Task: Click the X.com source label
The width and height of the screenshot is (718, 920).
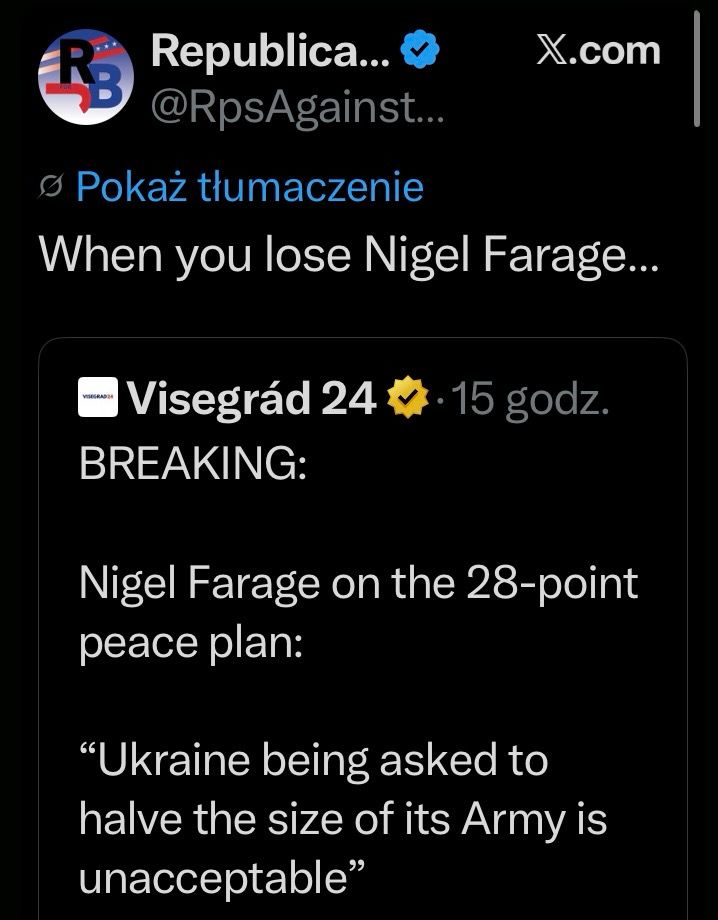Action: (x=598, y=50)
